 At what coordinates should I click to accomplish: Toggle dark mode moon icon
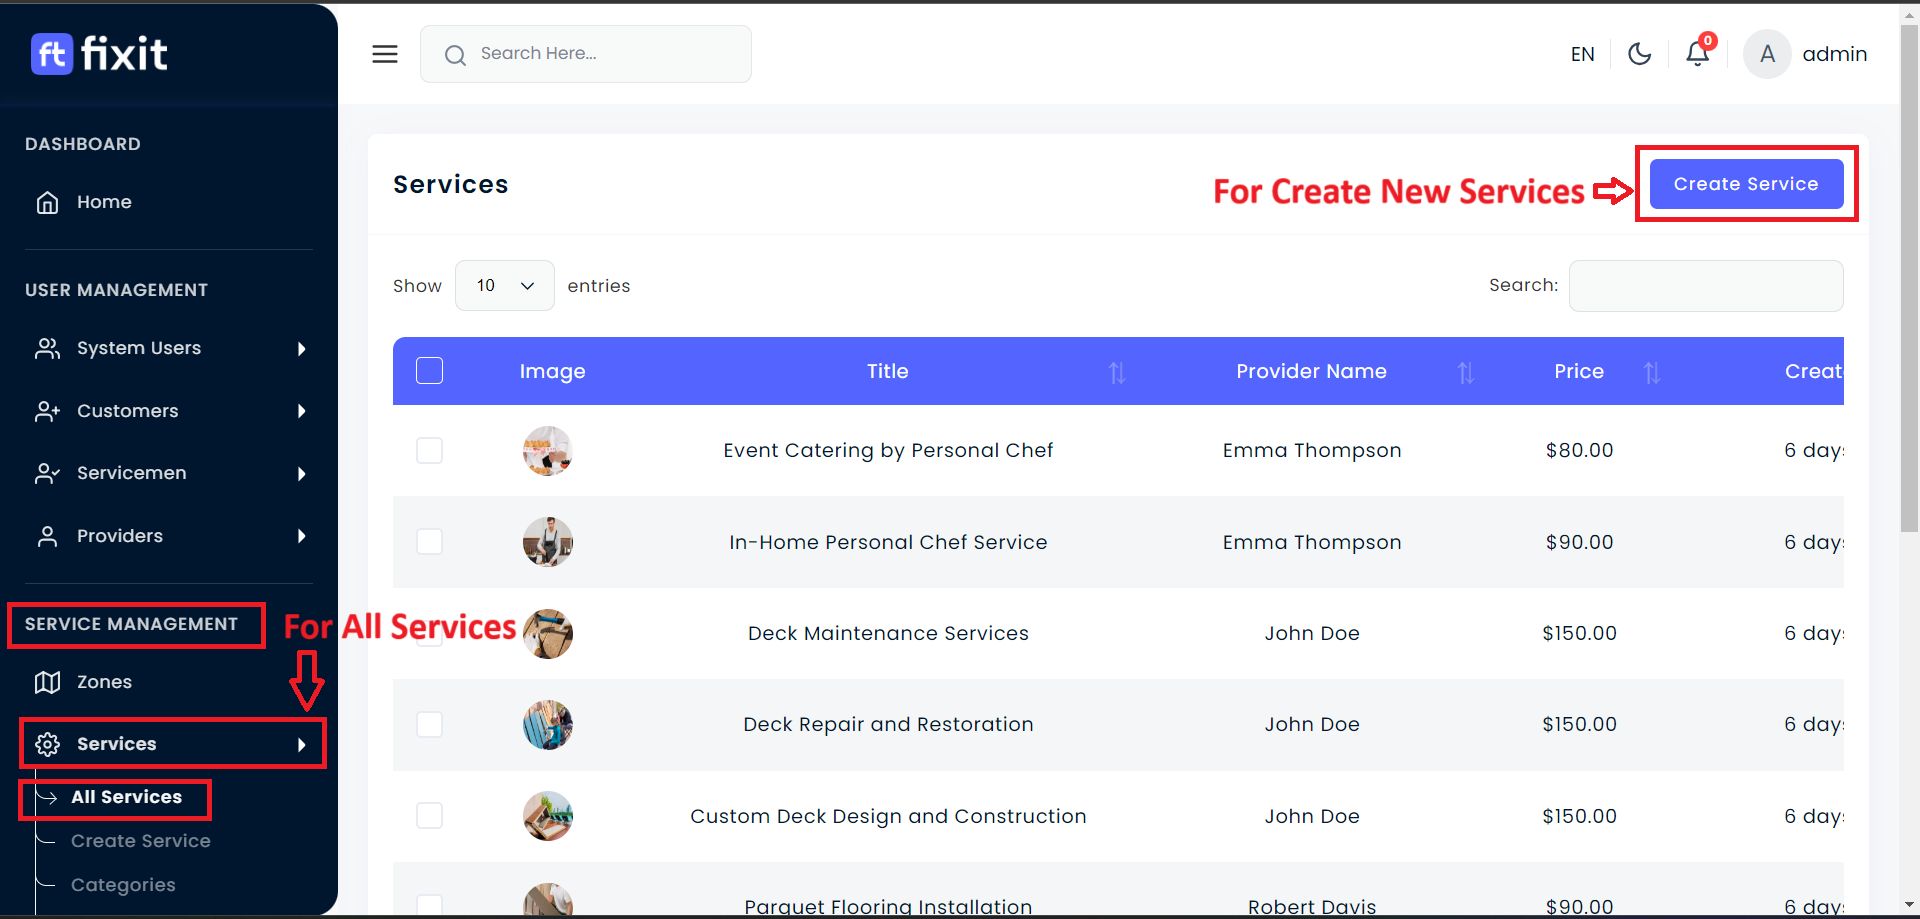pos(1640,54)
